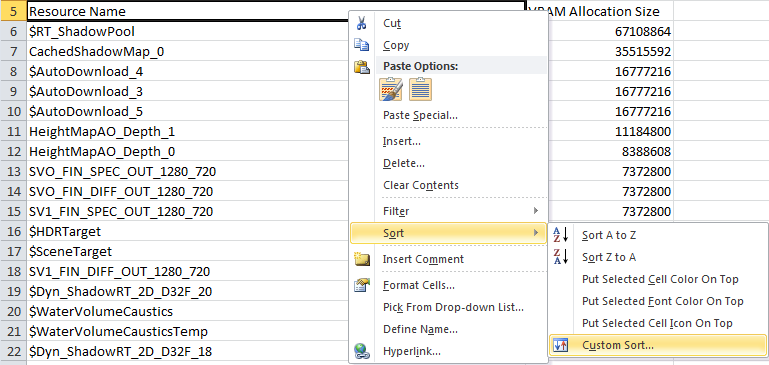Select Define Name...

click(448, 329)
